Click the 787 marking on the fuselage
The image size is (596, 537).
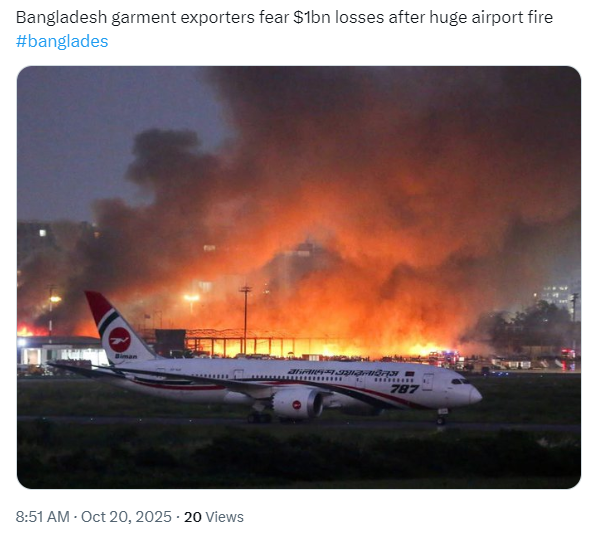[404, 389]
